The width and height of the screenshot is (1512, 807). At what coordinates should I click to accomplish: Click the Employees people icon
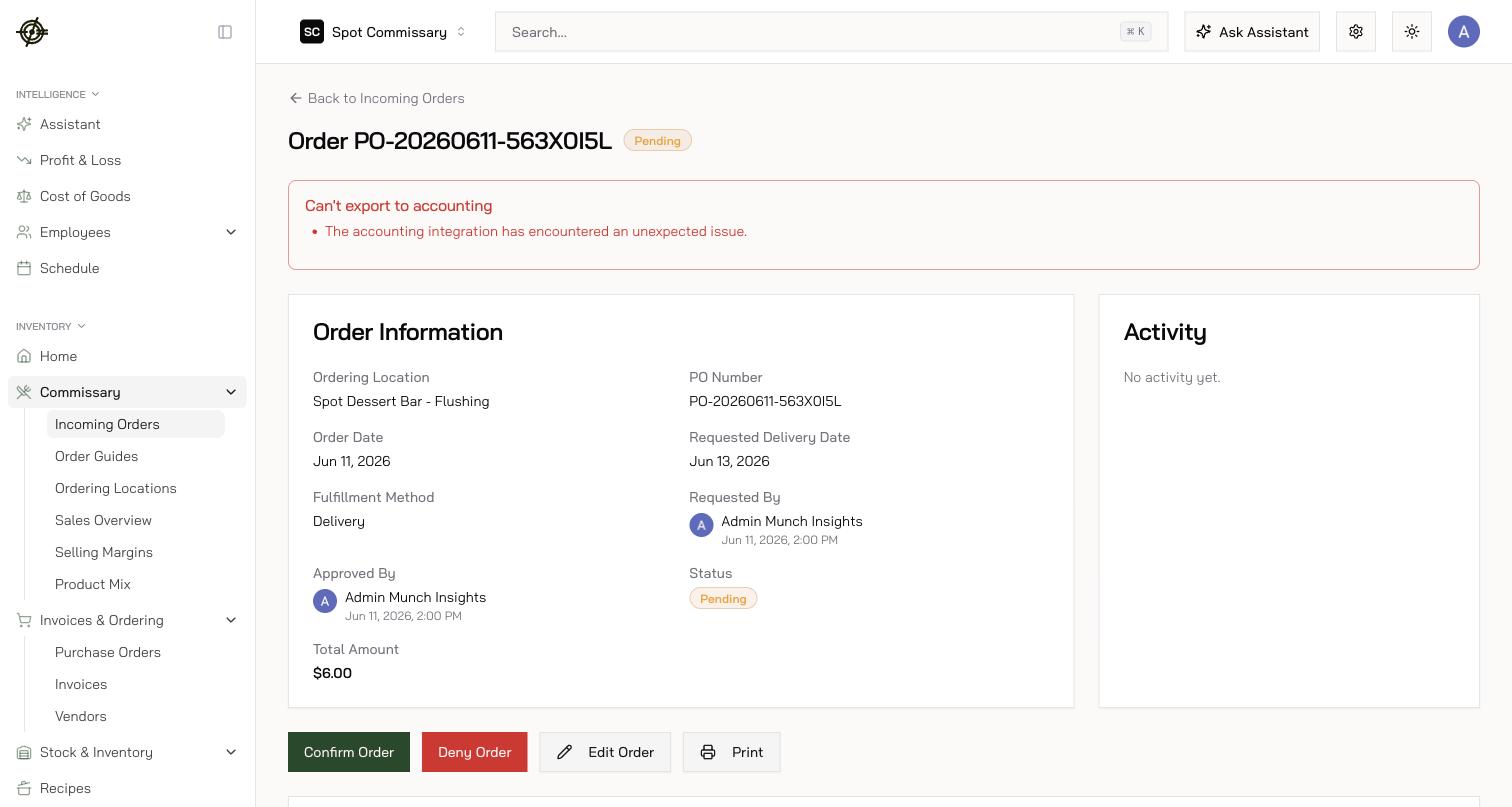24,232
